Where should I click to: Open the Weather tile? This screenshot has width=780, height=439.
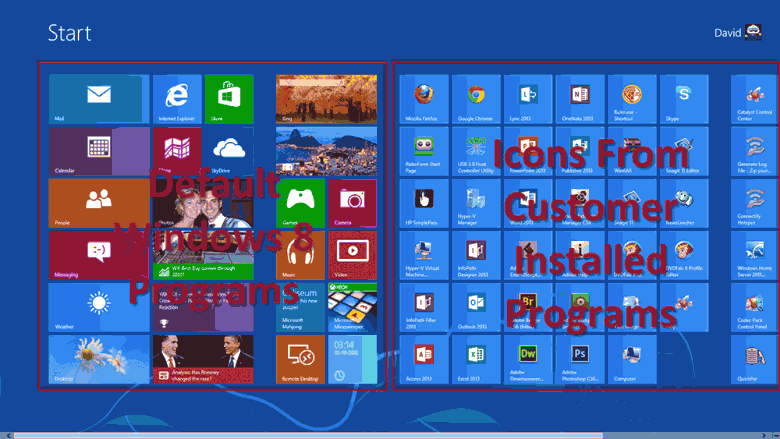pos(99,307)
